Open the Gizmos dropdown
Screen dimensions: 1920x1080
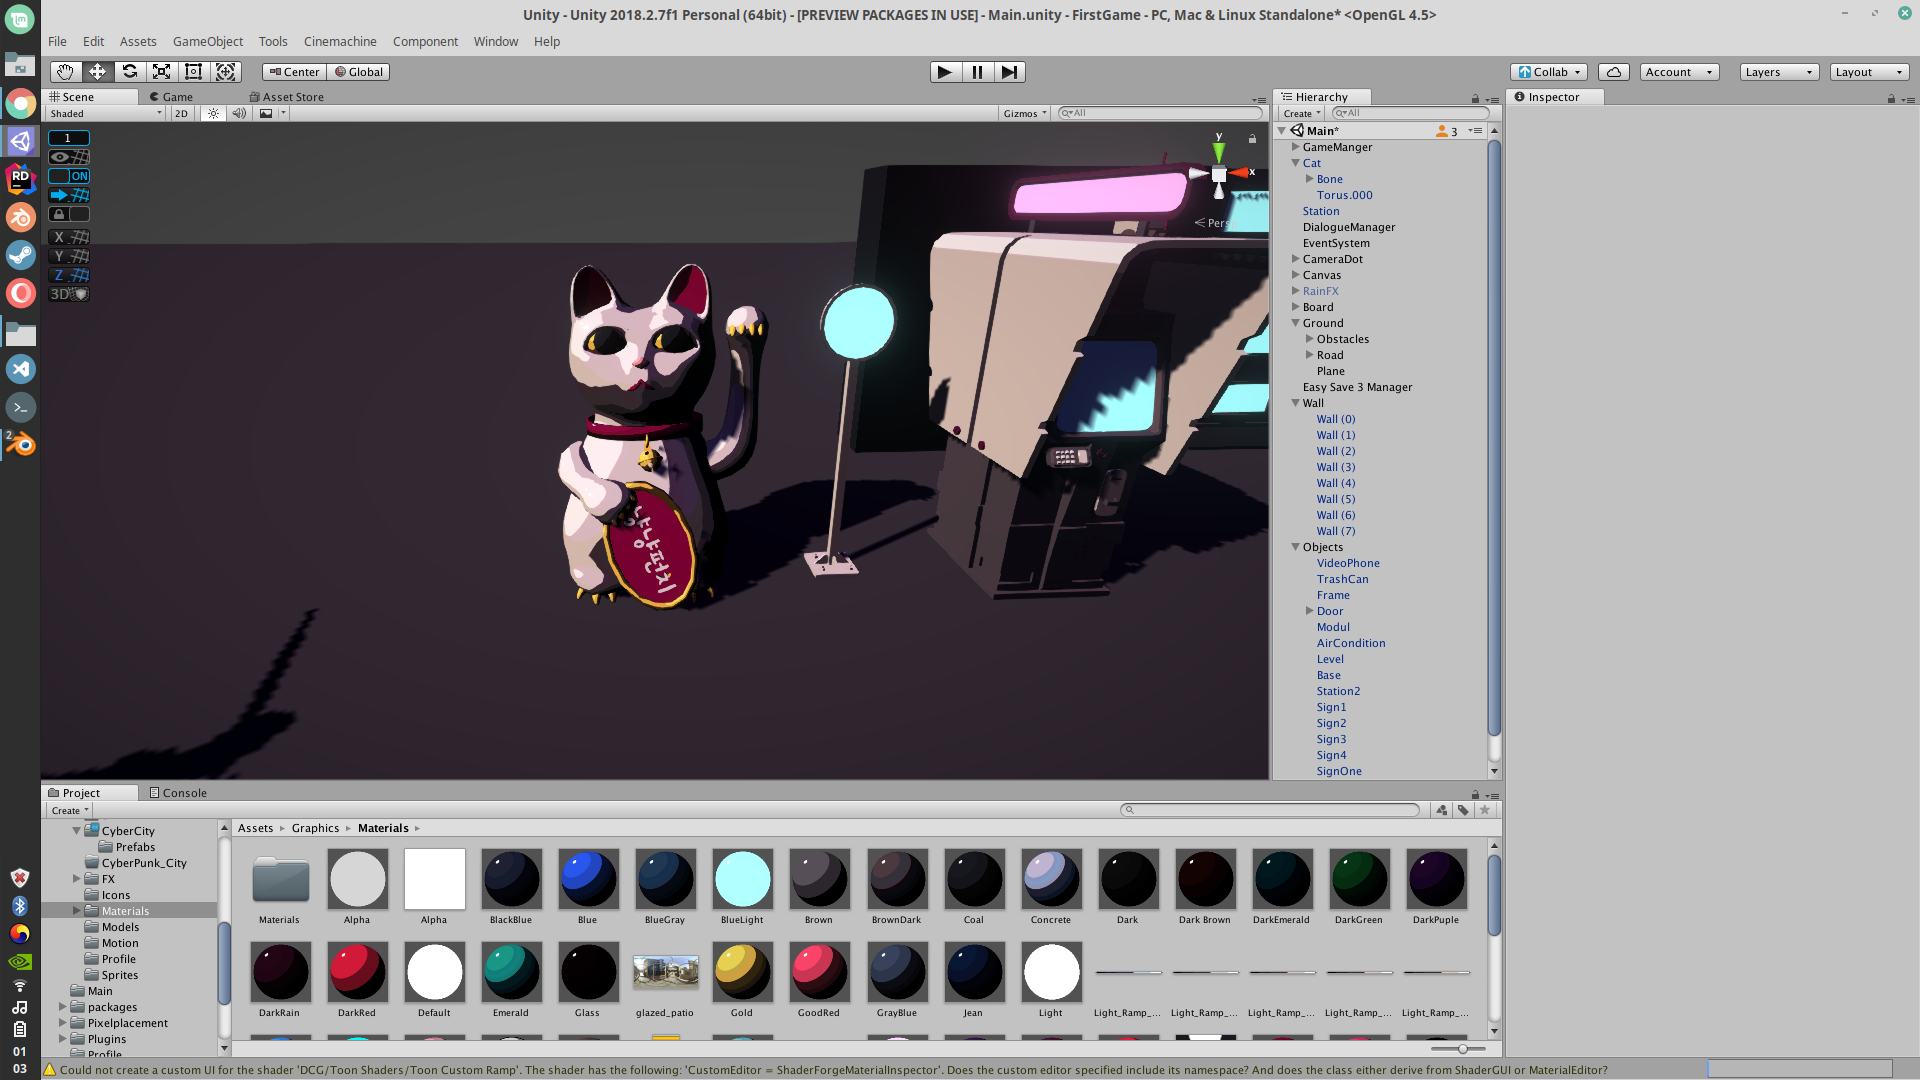(1025, 113)
